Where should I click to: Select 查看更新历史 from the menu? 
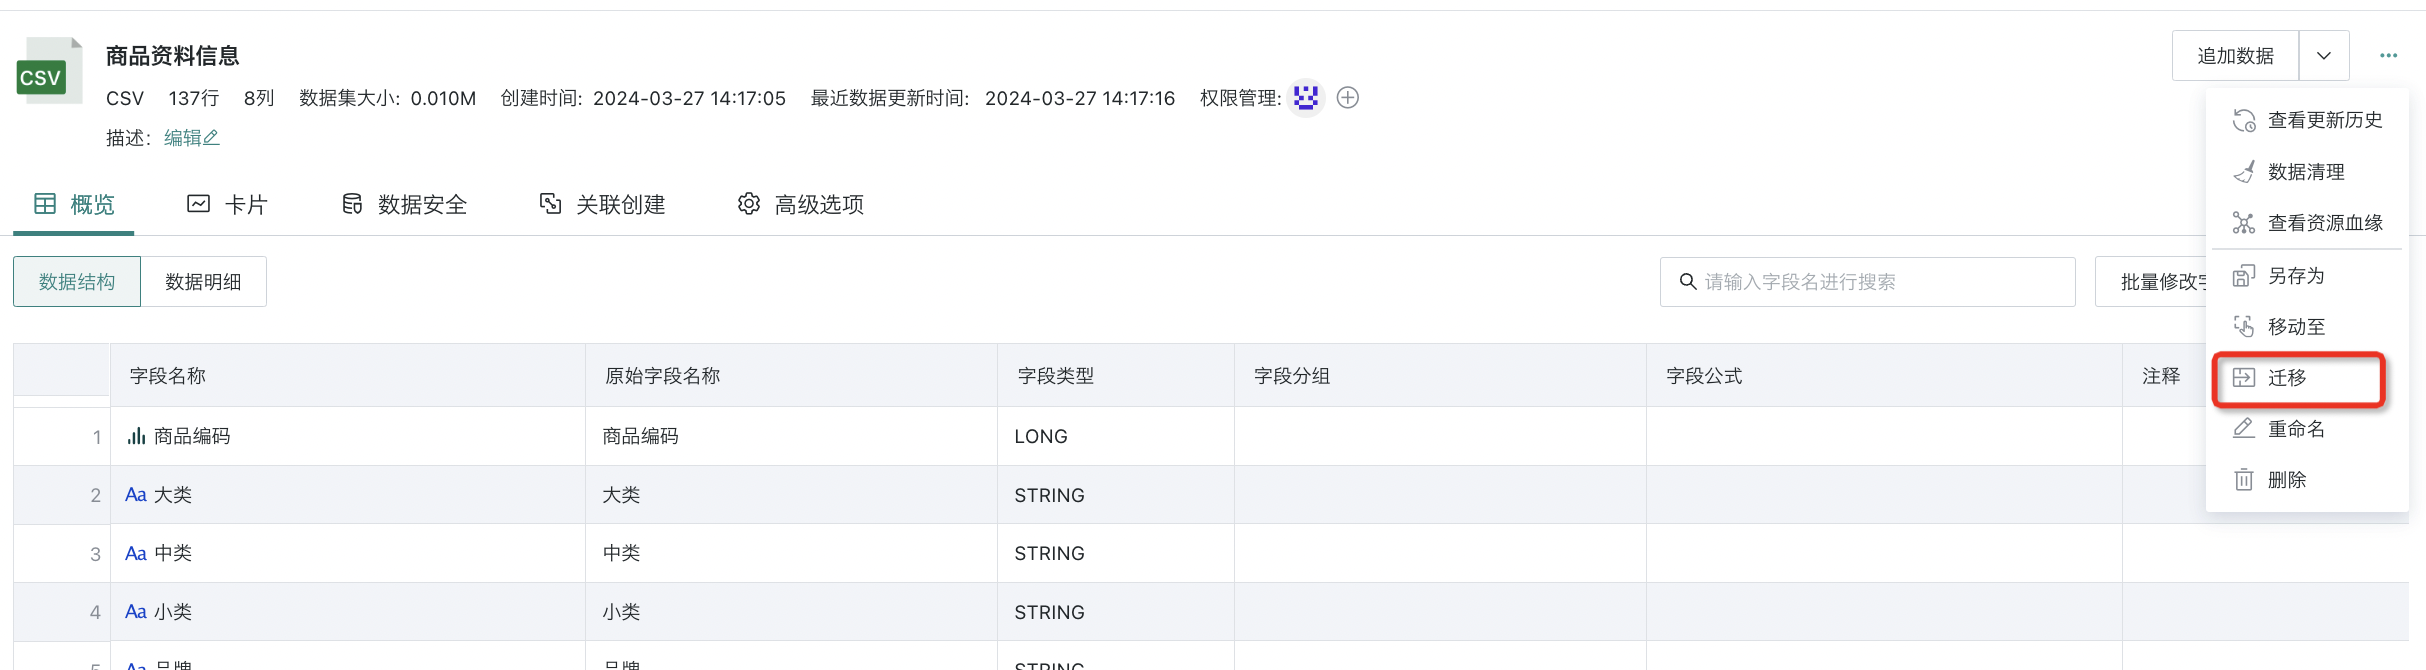point(2324,120)
